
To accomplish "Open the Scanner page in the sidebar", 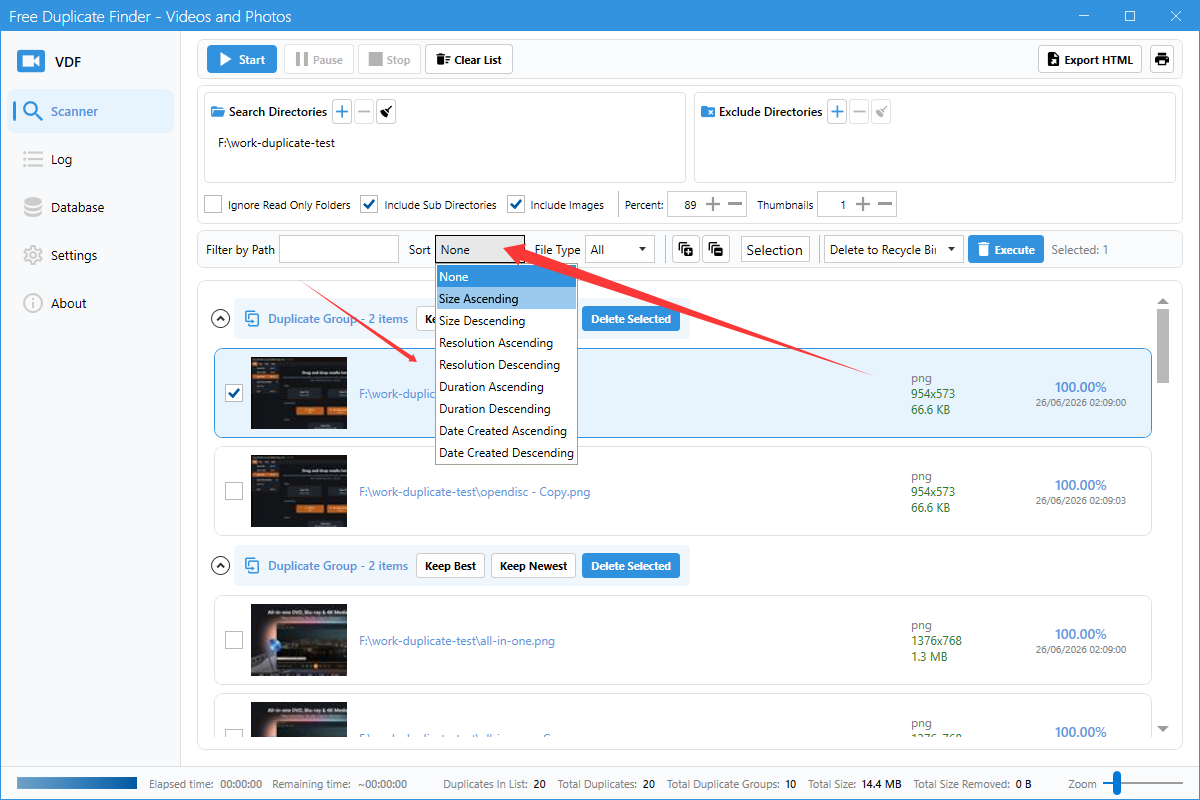I will (x=92, y=111).
